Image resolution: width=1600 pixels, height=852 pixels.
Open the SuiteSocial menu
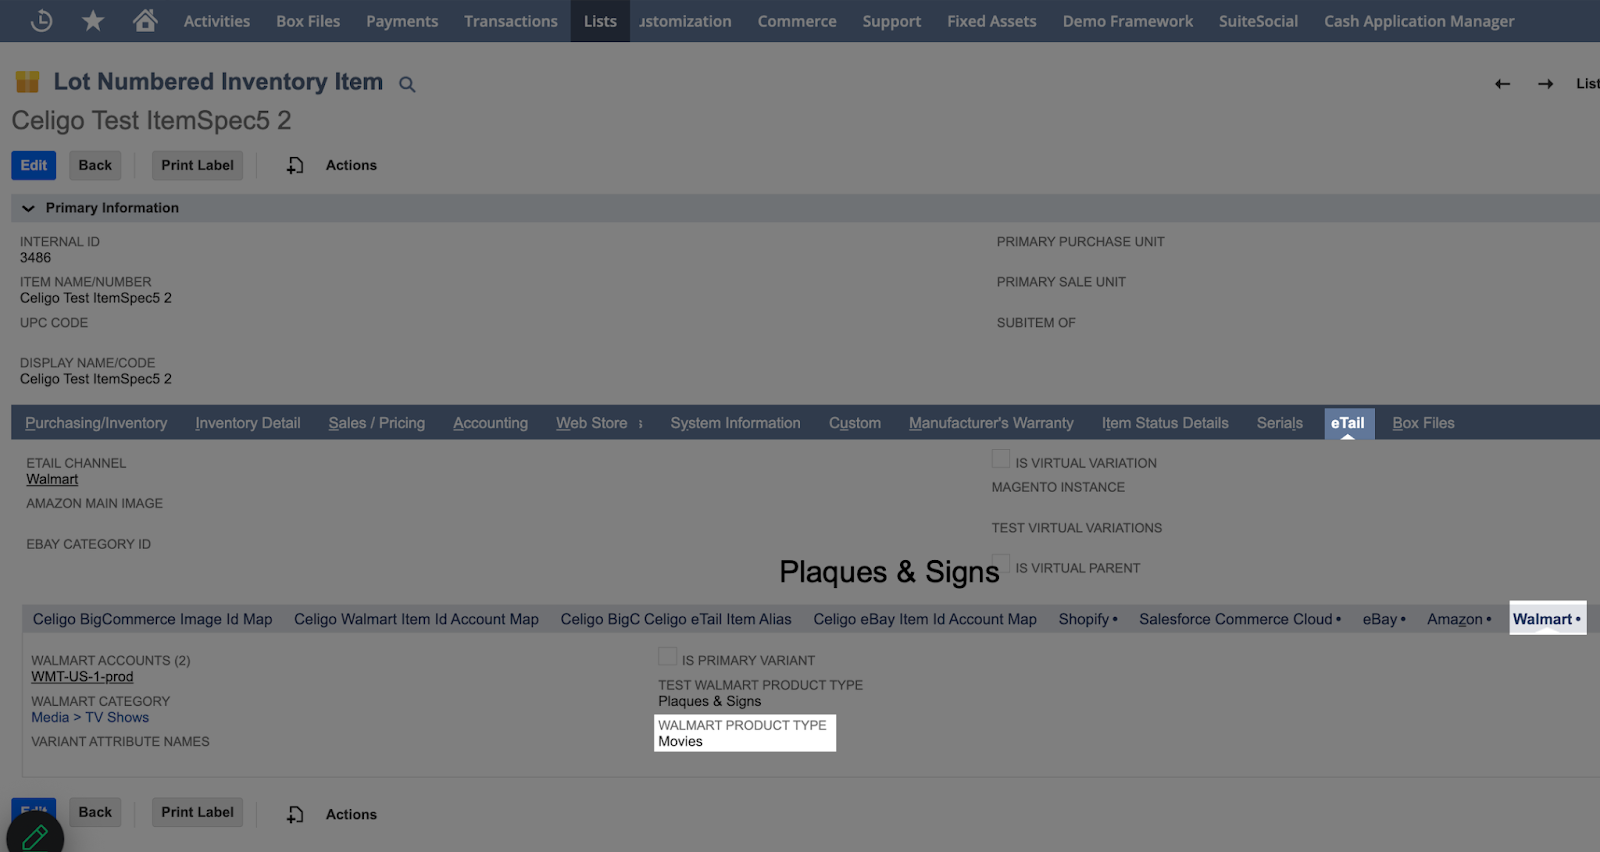(x=1258, y=21)
